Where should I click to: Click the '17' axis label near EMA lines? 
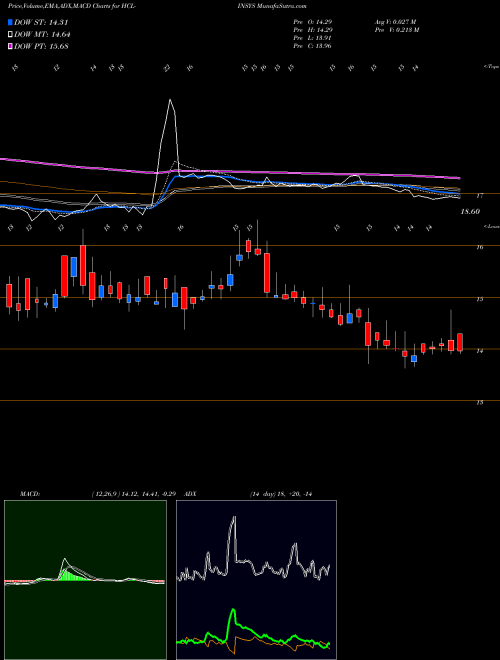tap(480, 196)
